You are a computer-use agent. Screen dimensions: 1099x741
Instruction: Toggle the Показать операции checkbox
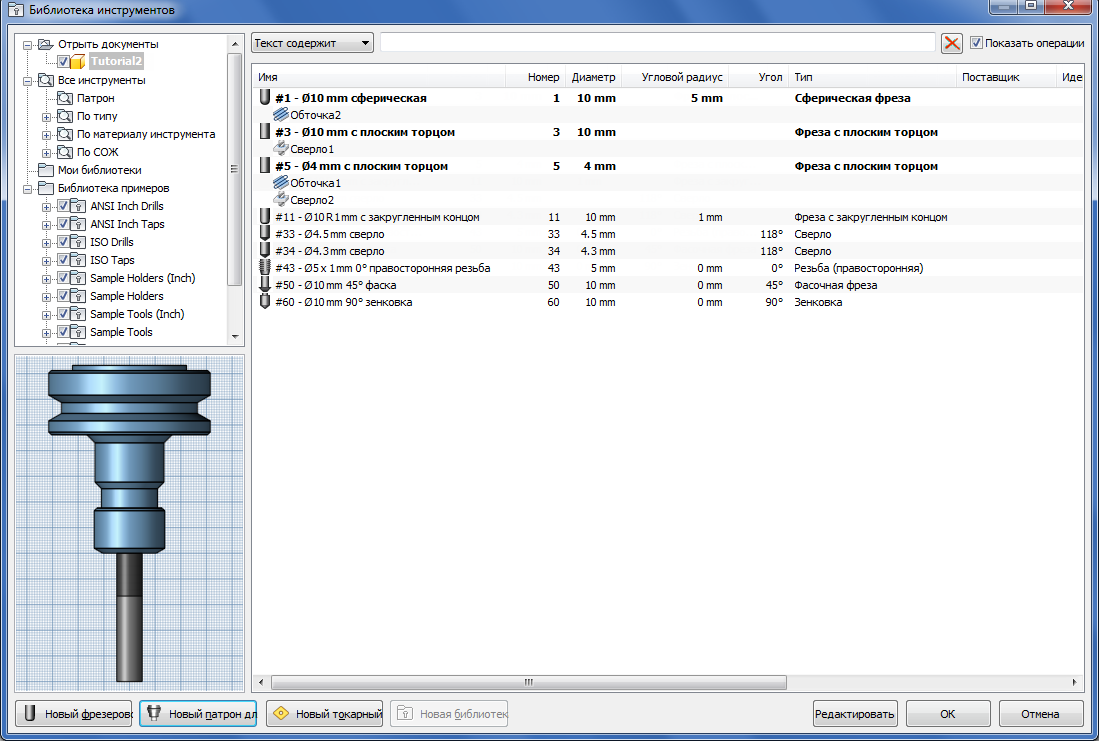click(x=976, y=43)
